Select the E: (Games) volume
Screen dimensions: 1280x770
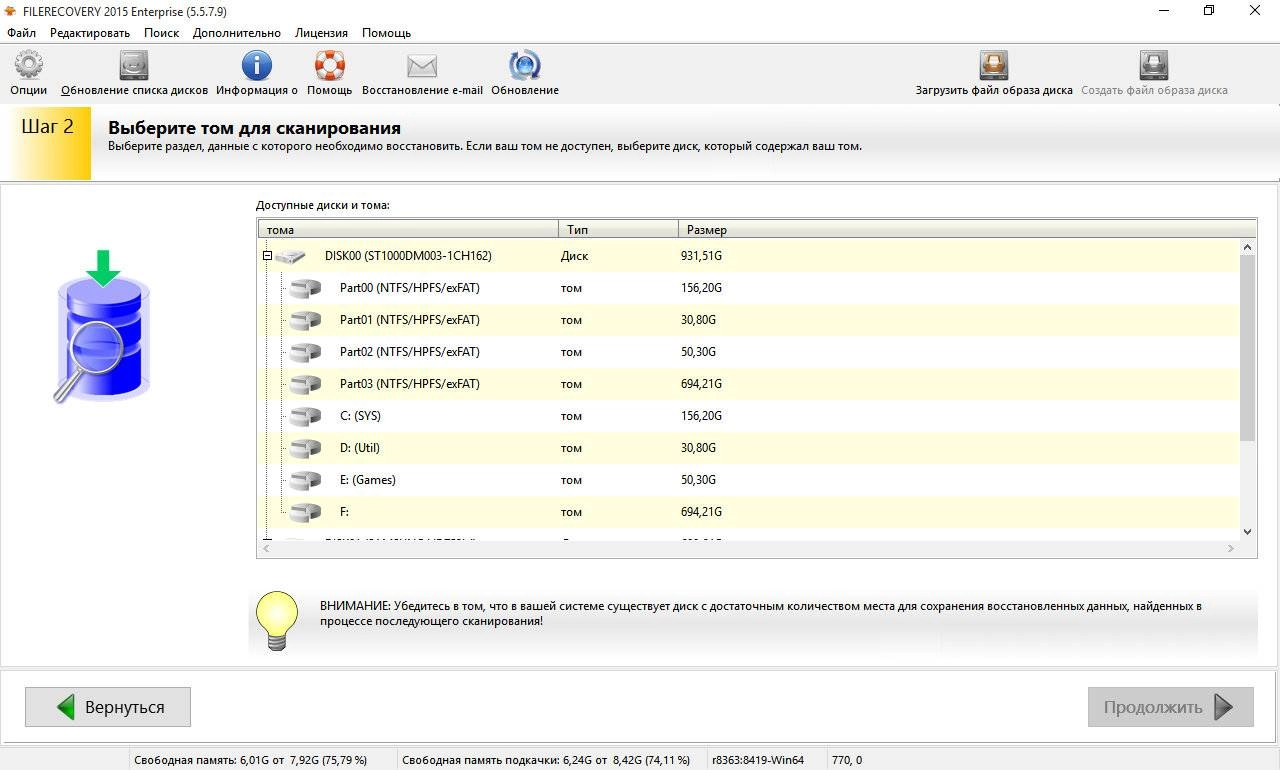pos(748,480)
